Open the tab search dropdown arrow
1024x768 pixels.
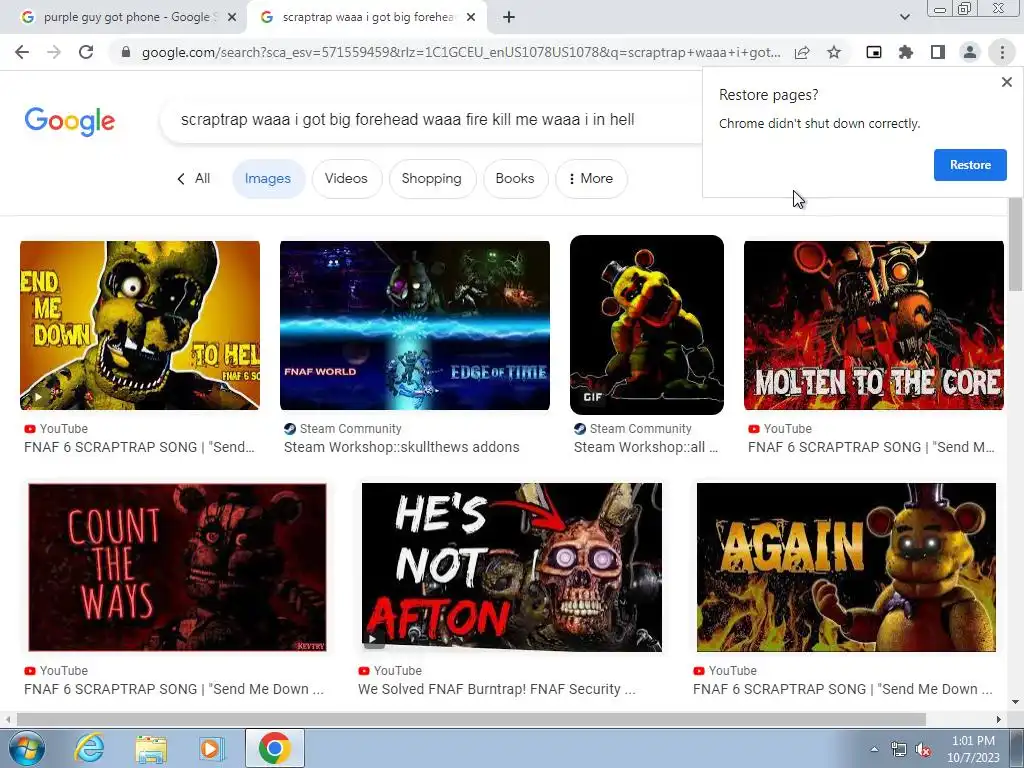pyautogui.click(x=904, y=17)
